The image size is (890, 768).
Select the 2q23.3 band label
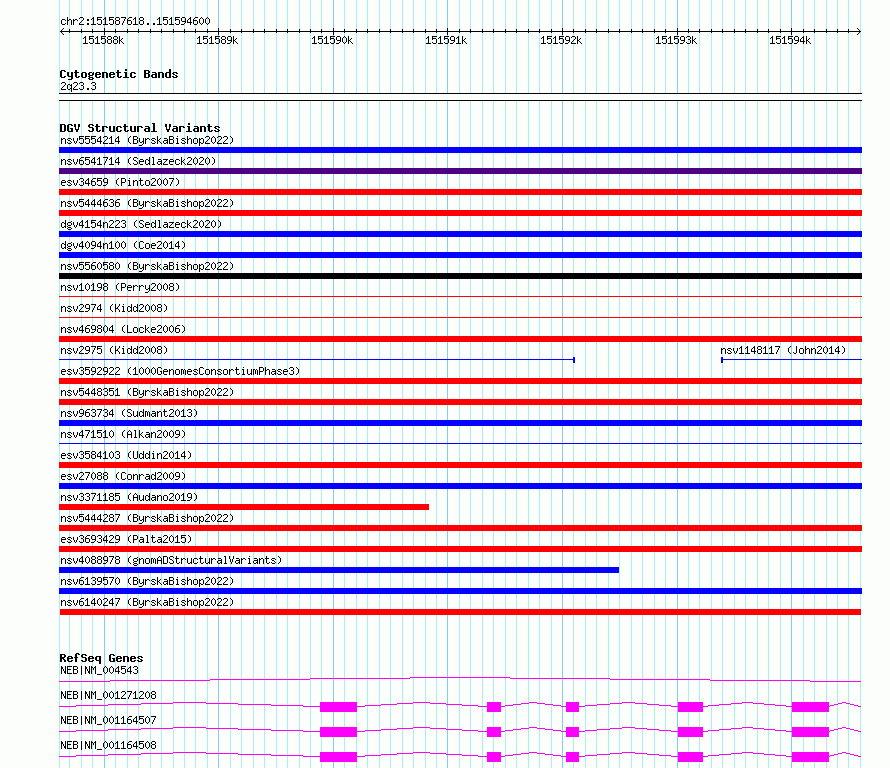tap(78, 86)
